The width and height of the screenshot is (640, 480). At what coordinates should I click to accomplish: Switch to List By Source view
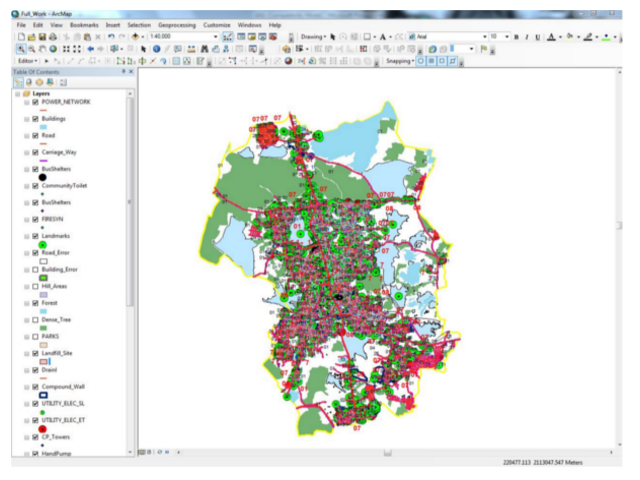click(29, 82)
